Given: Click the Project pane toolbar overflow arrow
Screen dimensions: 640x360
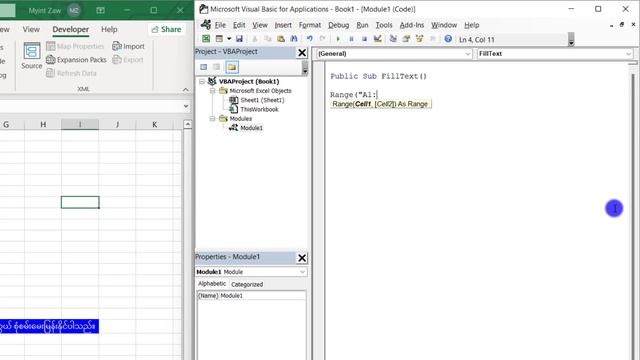Looking at the screenshot, I should pos(305,69).
